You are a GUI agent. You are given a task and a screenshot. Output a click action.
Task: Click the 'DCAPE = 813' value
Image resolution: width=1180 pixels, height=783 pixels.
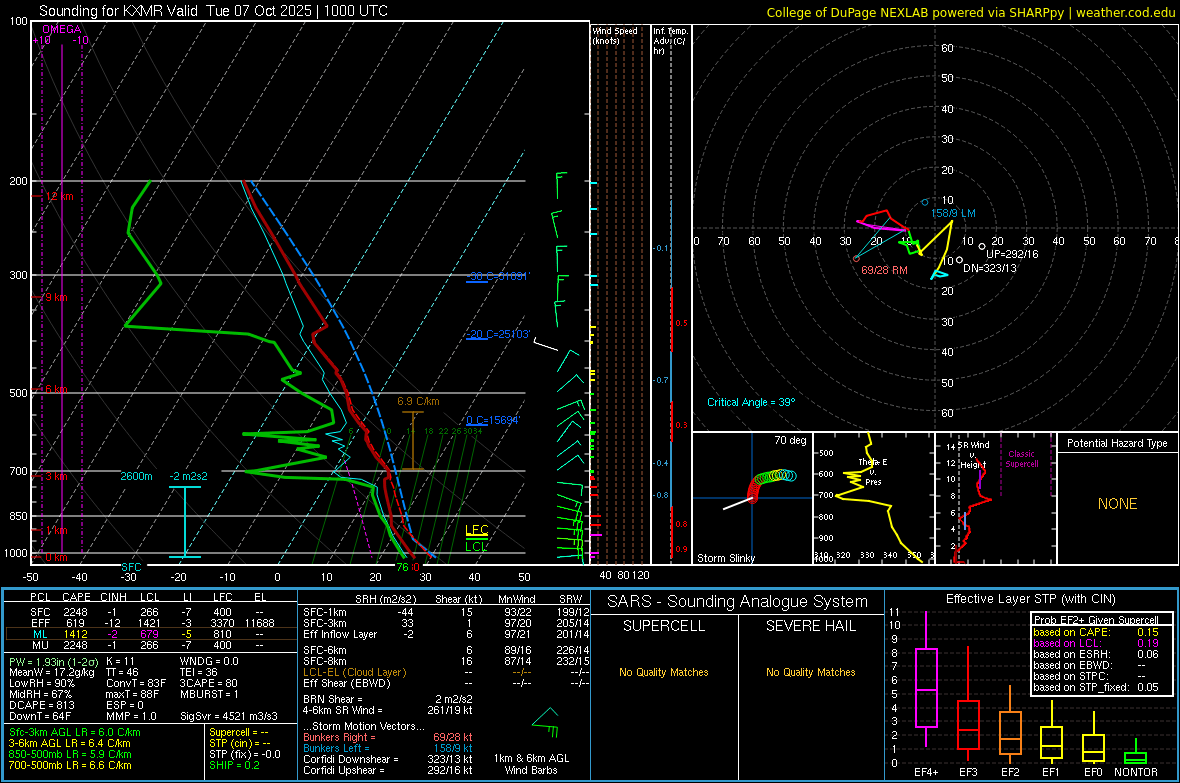tap(41, 705)
